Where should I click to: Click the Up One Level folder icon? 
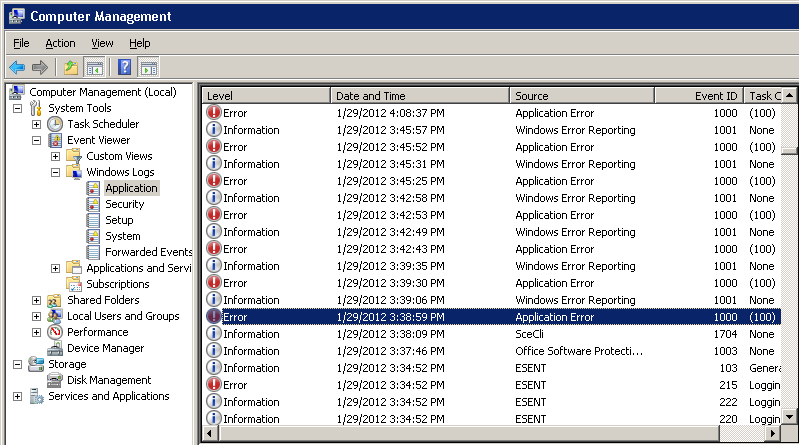[x=70, y=68]
